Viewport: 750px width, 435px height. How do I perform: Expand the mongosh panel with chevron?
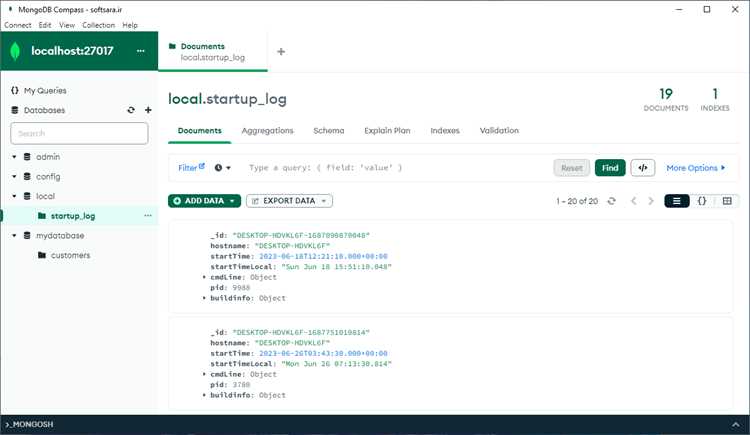click(x=735, y=424)
